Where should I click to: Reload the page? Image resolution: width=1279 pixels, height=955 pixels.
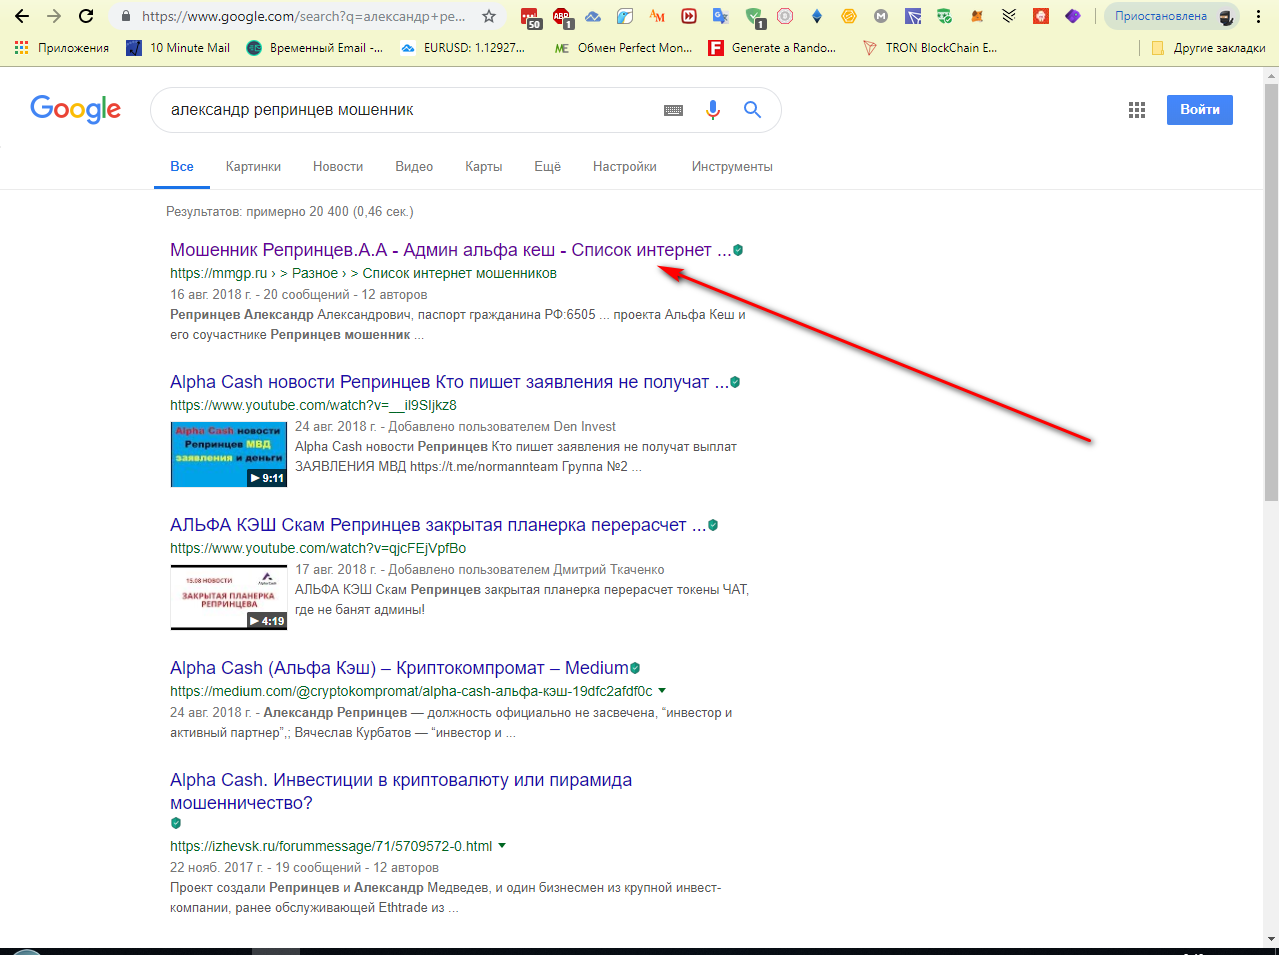[86, 16]
